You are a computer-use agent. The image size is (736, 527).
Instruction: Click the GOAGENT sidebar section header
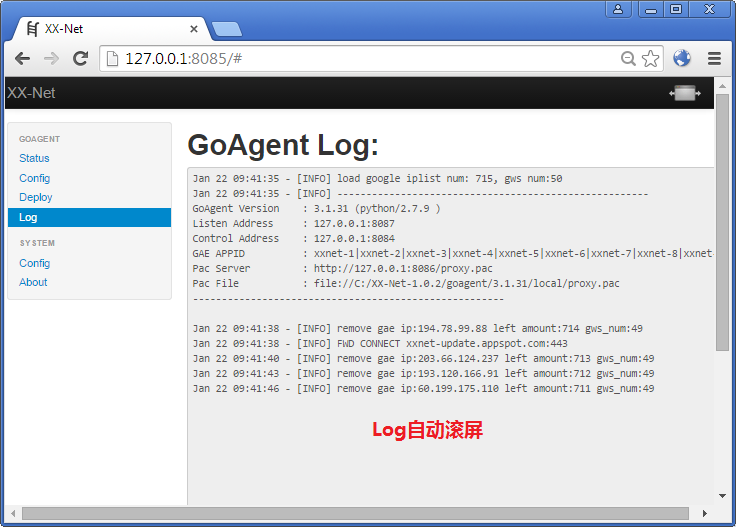click(39, 139)
